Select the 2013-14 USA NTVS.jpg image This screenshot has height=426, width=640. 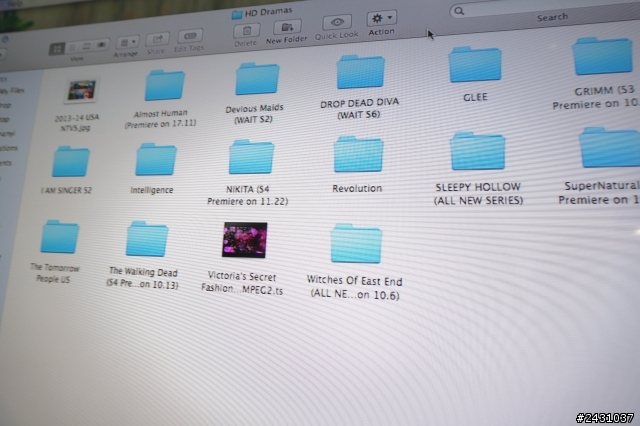pos(82,90)
